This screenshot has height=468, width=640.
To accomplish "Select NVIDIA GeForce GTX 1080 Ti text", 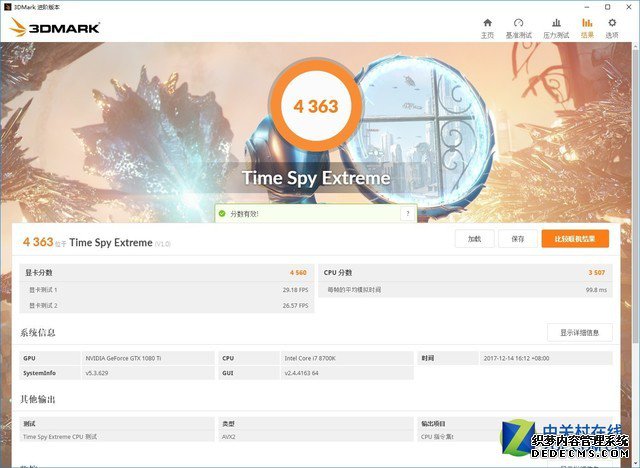I will 123,358.
